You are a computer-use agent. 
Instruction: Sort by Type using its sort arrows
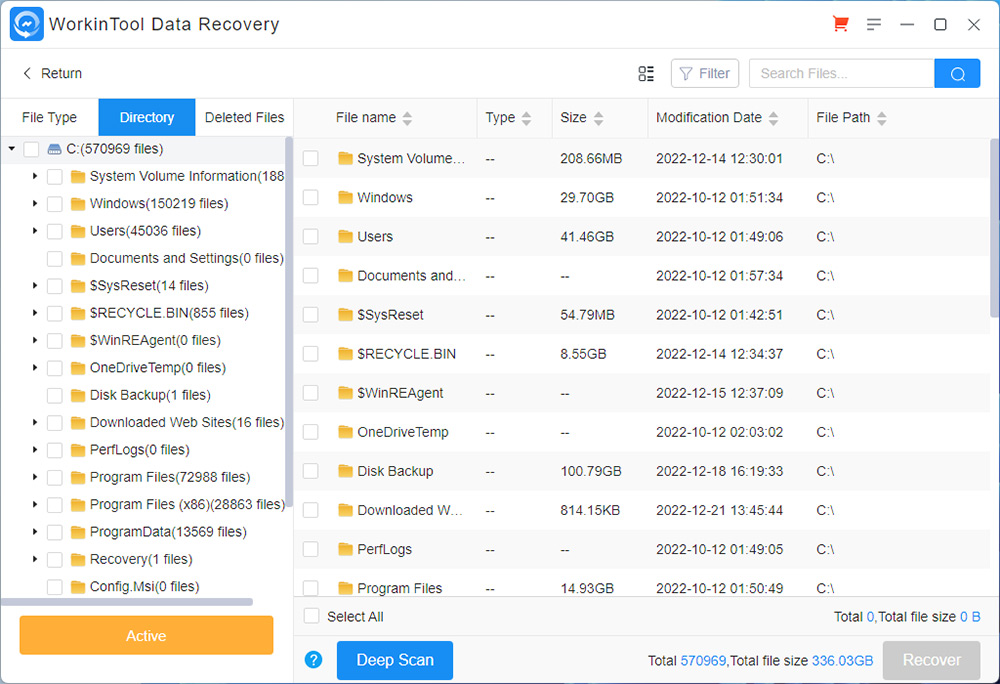(526, 118)
